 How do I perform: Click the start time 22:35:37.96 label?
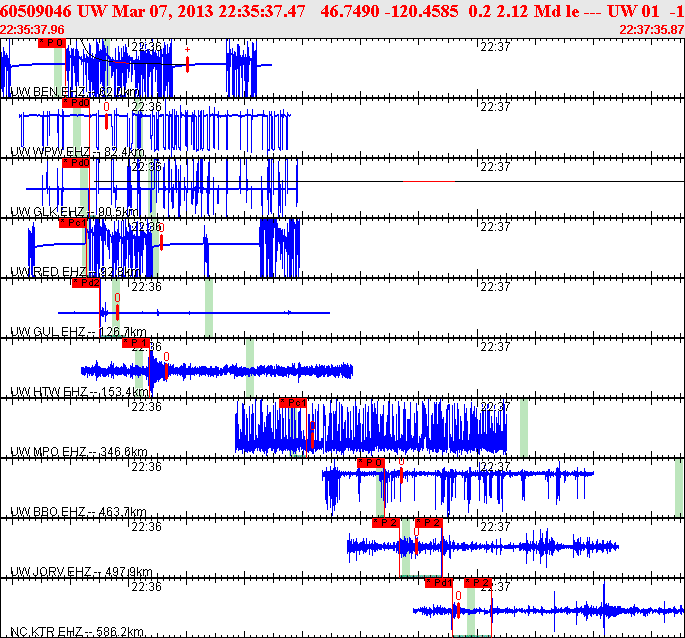[x=33, y=30]
